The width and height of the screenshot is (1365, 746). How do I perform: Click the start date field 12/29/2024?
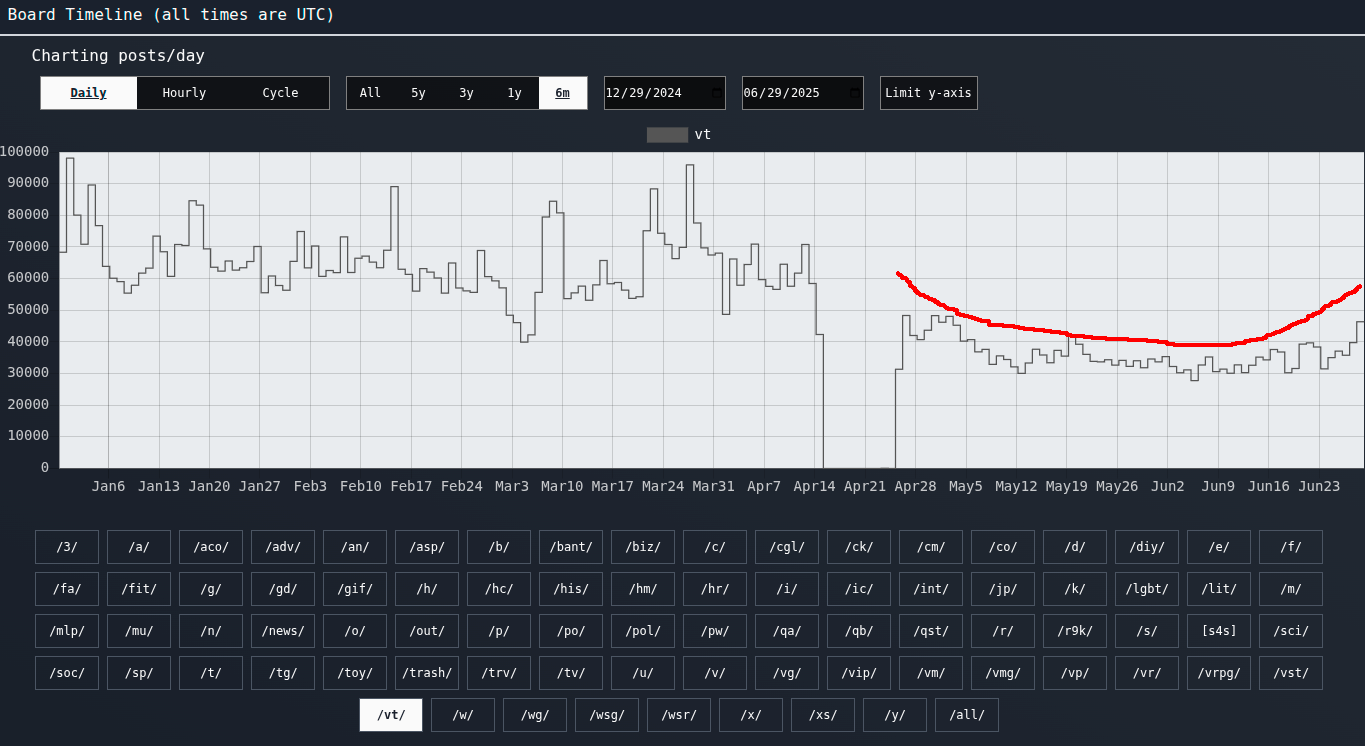(665, 93)
